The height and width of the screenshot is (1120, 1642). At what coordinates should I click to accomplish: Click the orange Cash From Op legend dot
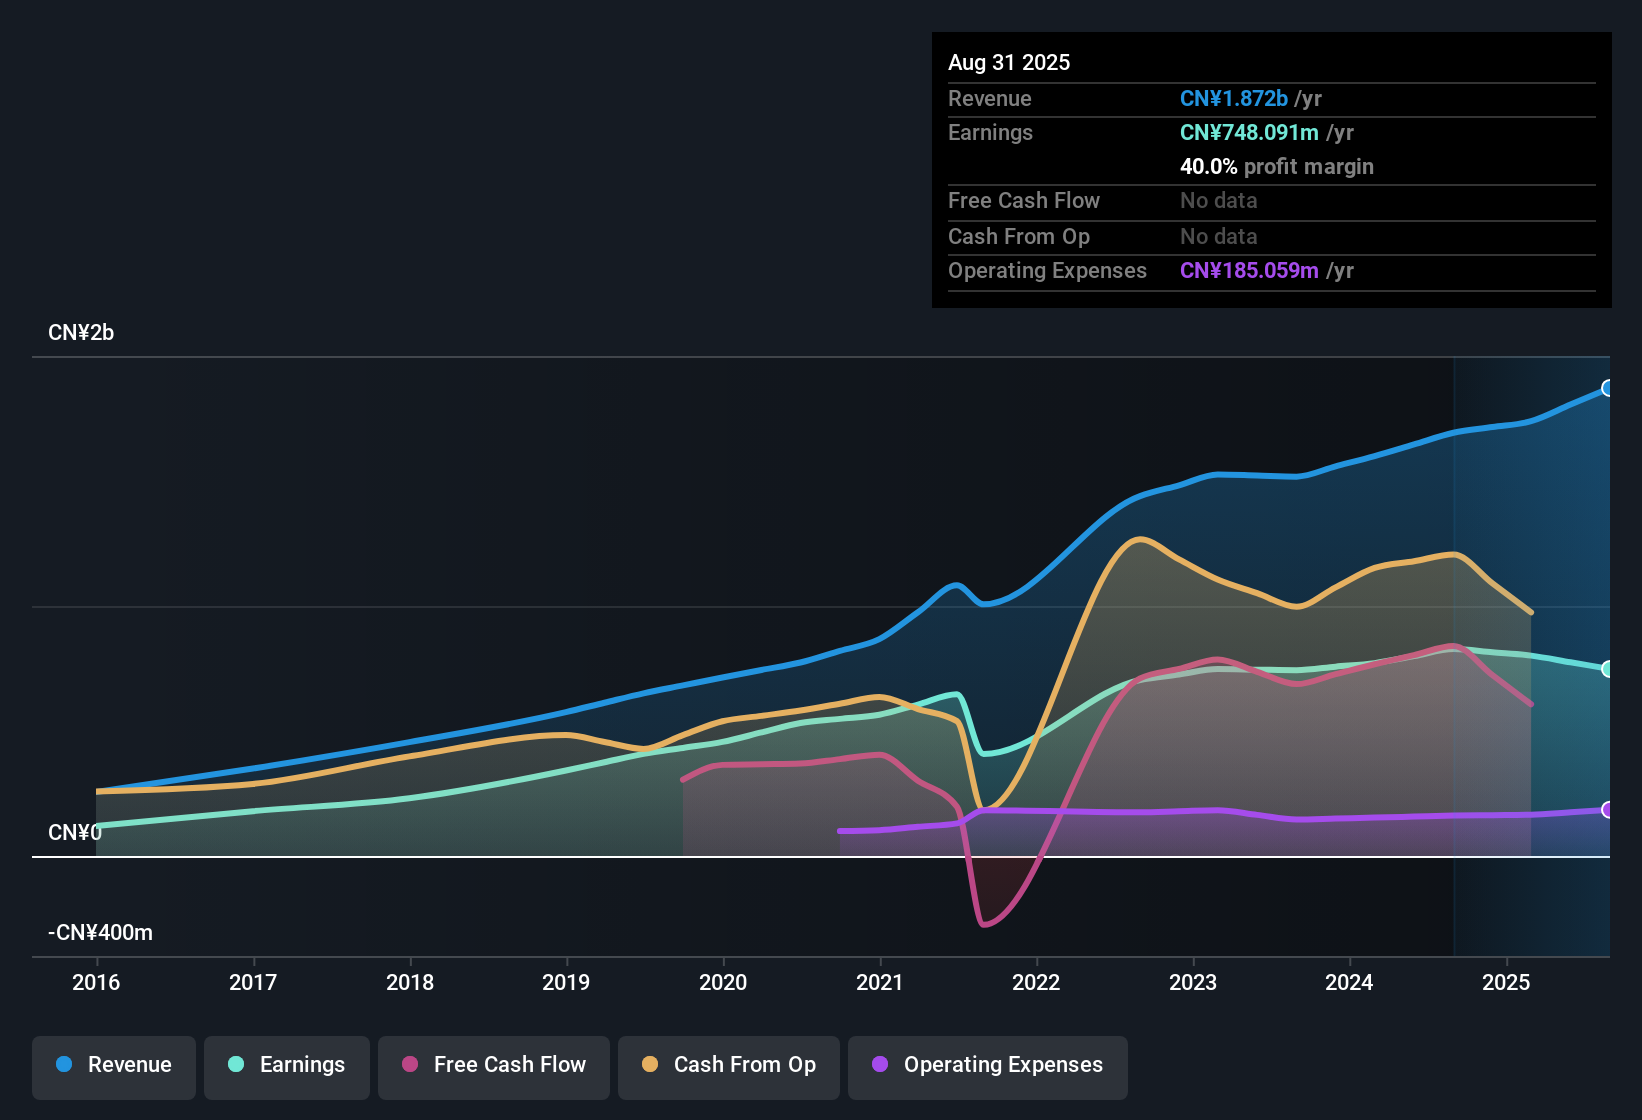click(648, 1065)
